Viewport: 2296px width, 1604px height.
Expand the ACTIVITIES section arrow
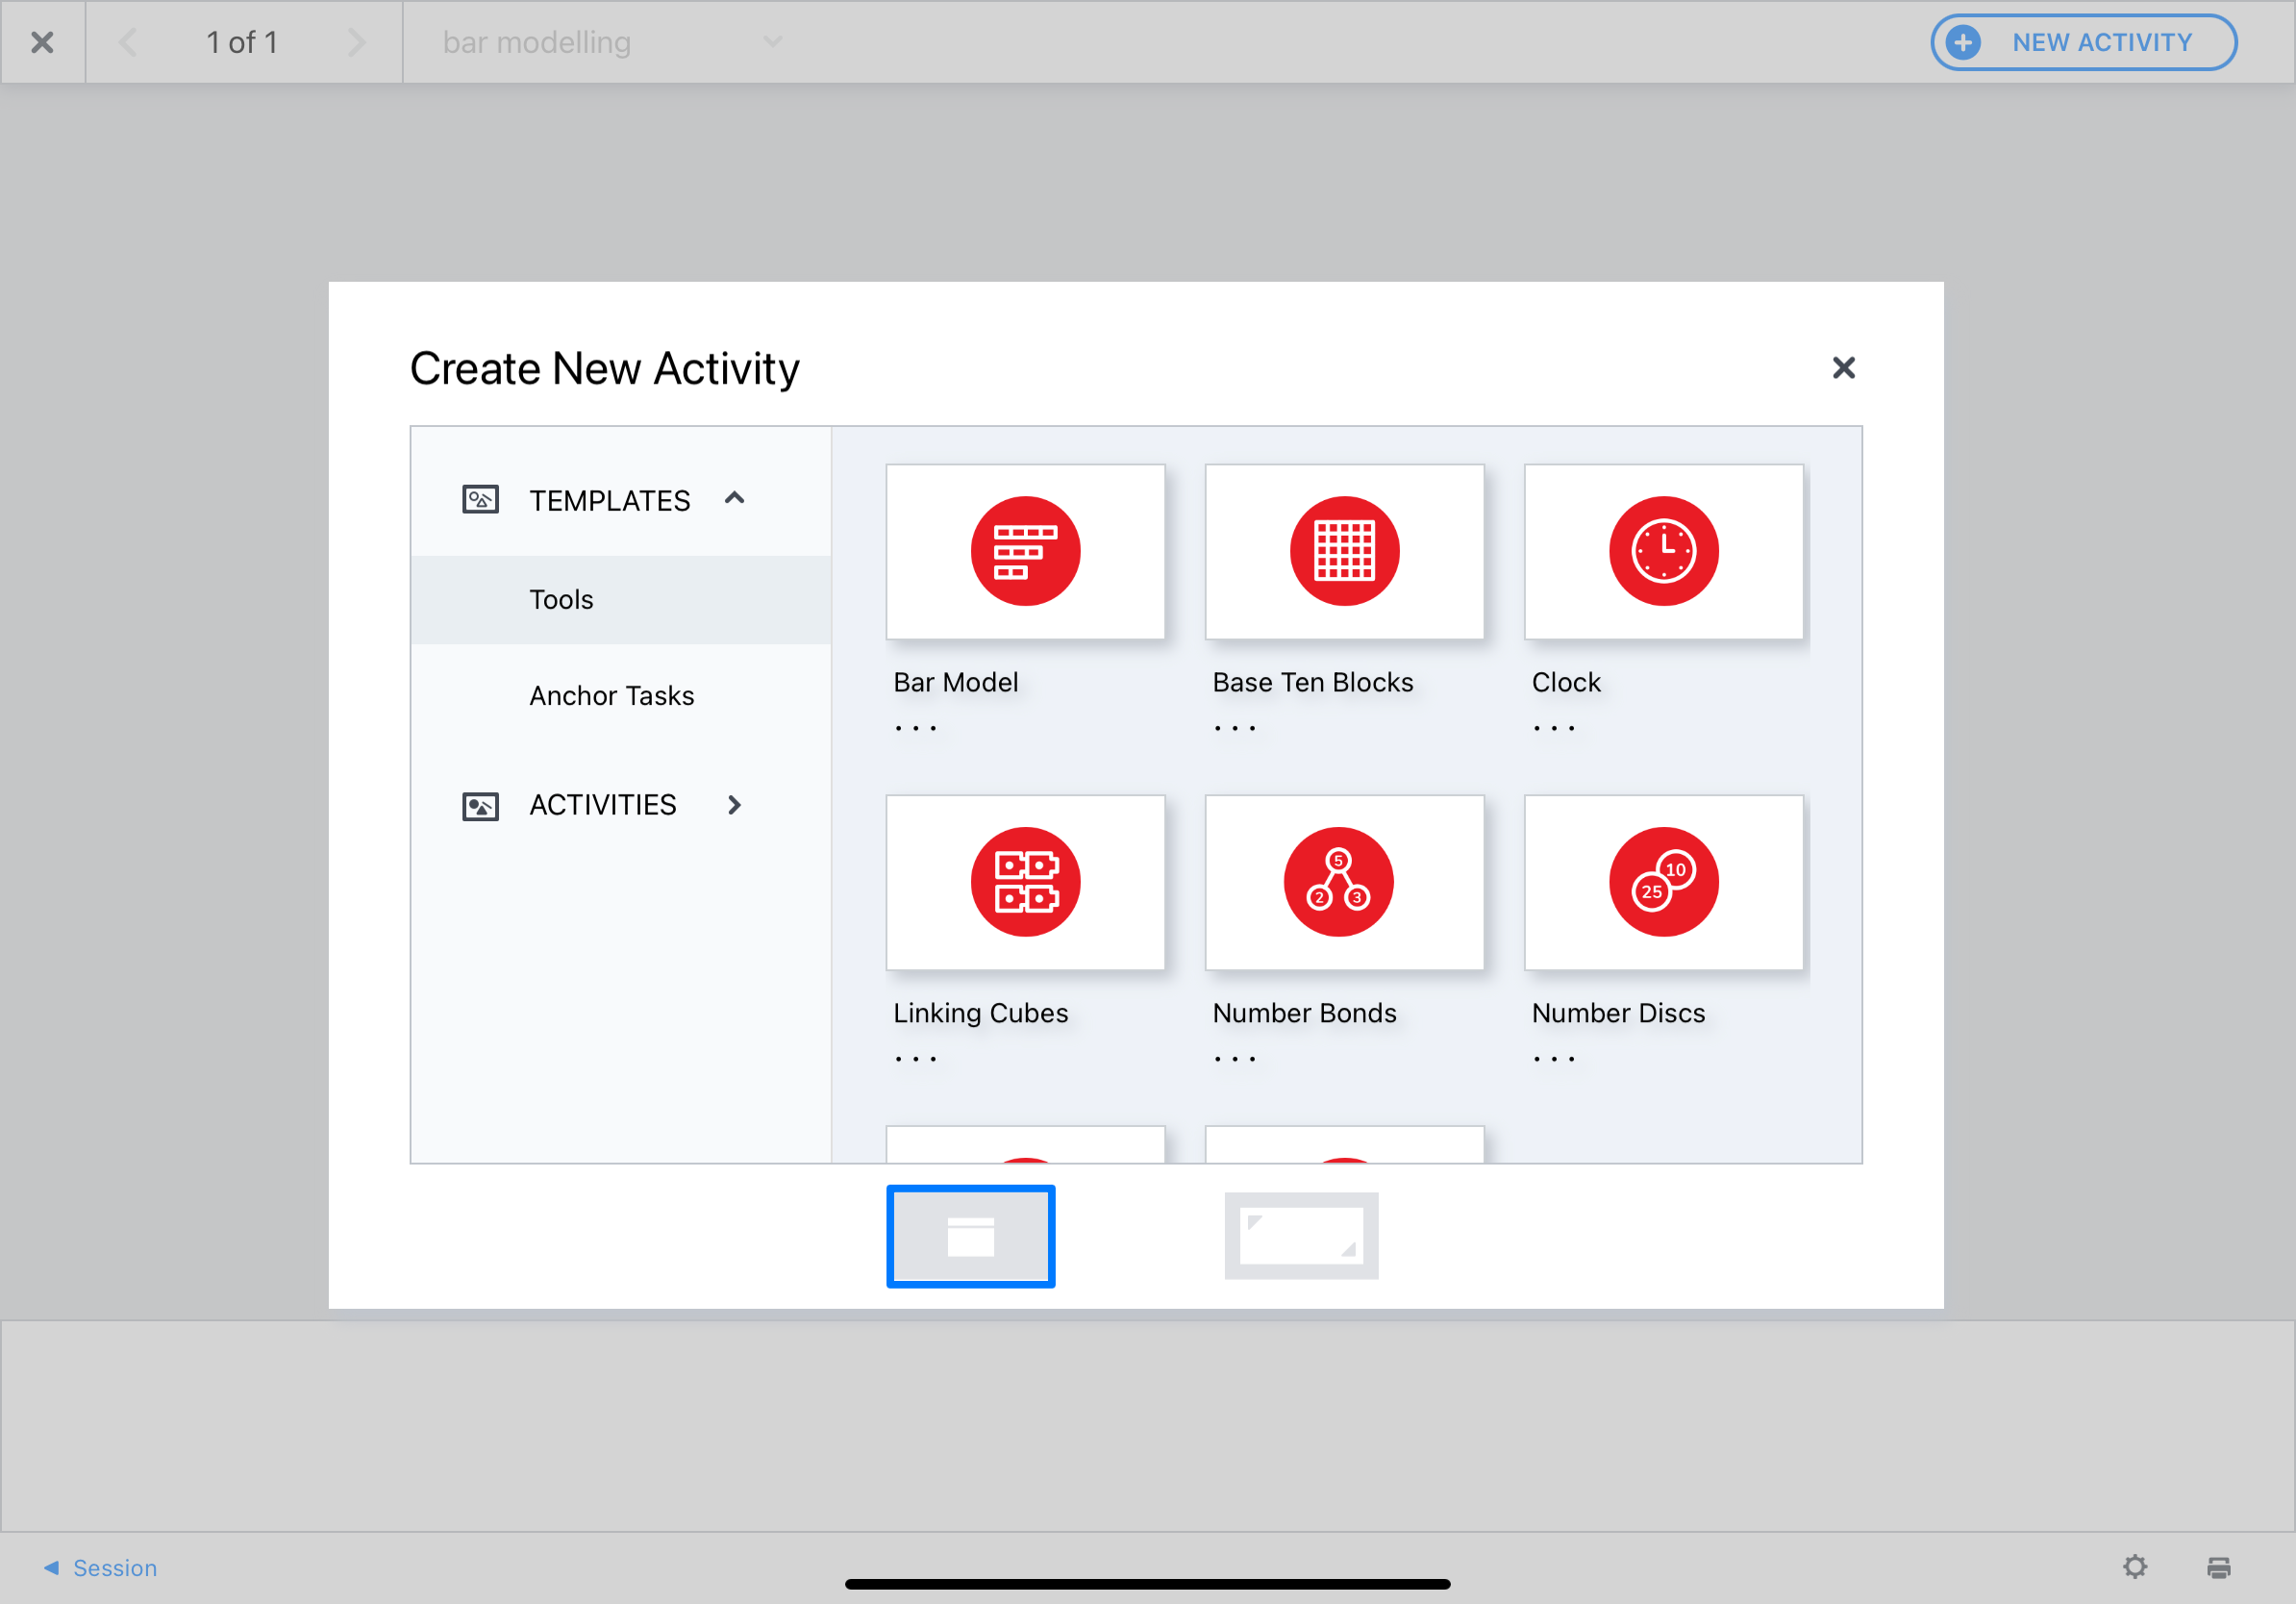click(735, 805)
